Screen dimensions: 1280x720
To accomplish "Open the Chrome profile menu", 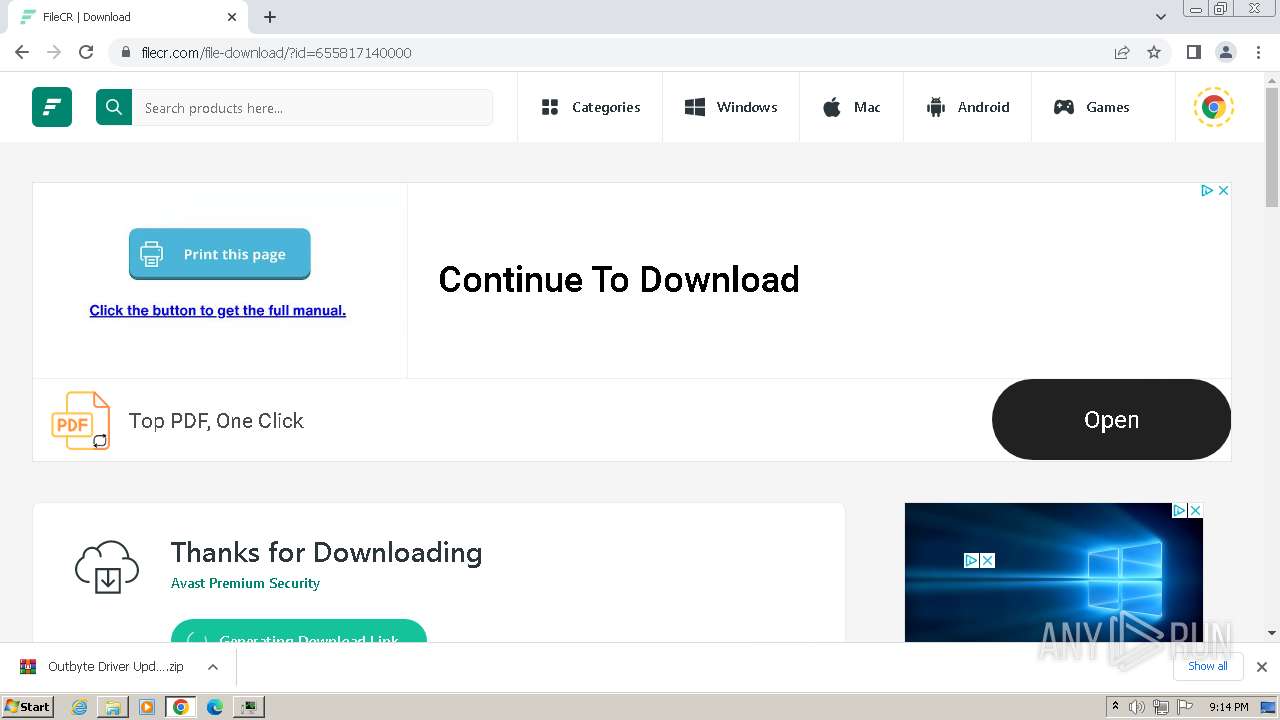I will (1225, 52).
